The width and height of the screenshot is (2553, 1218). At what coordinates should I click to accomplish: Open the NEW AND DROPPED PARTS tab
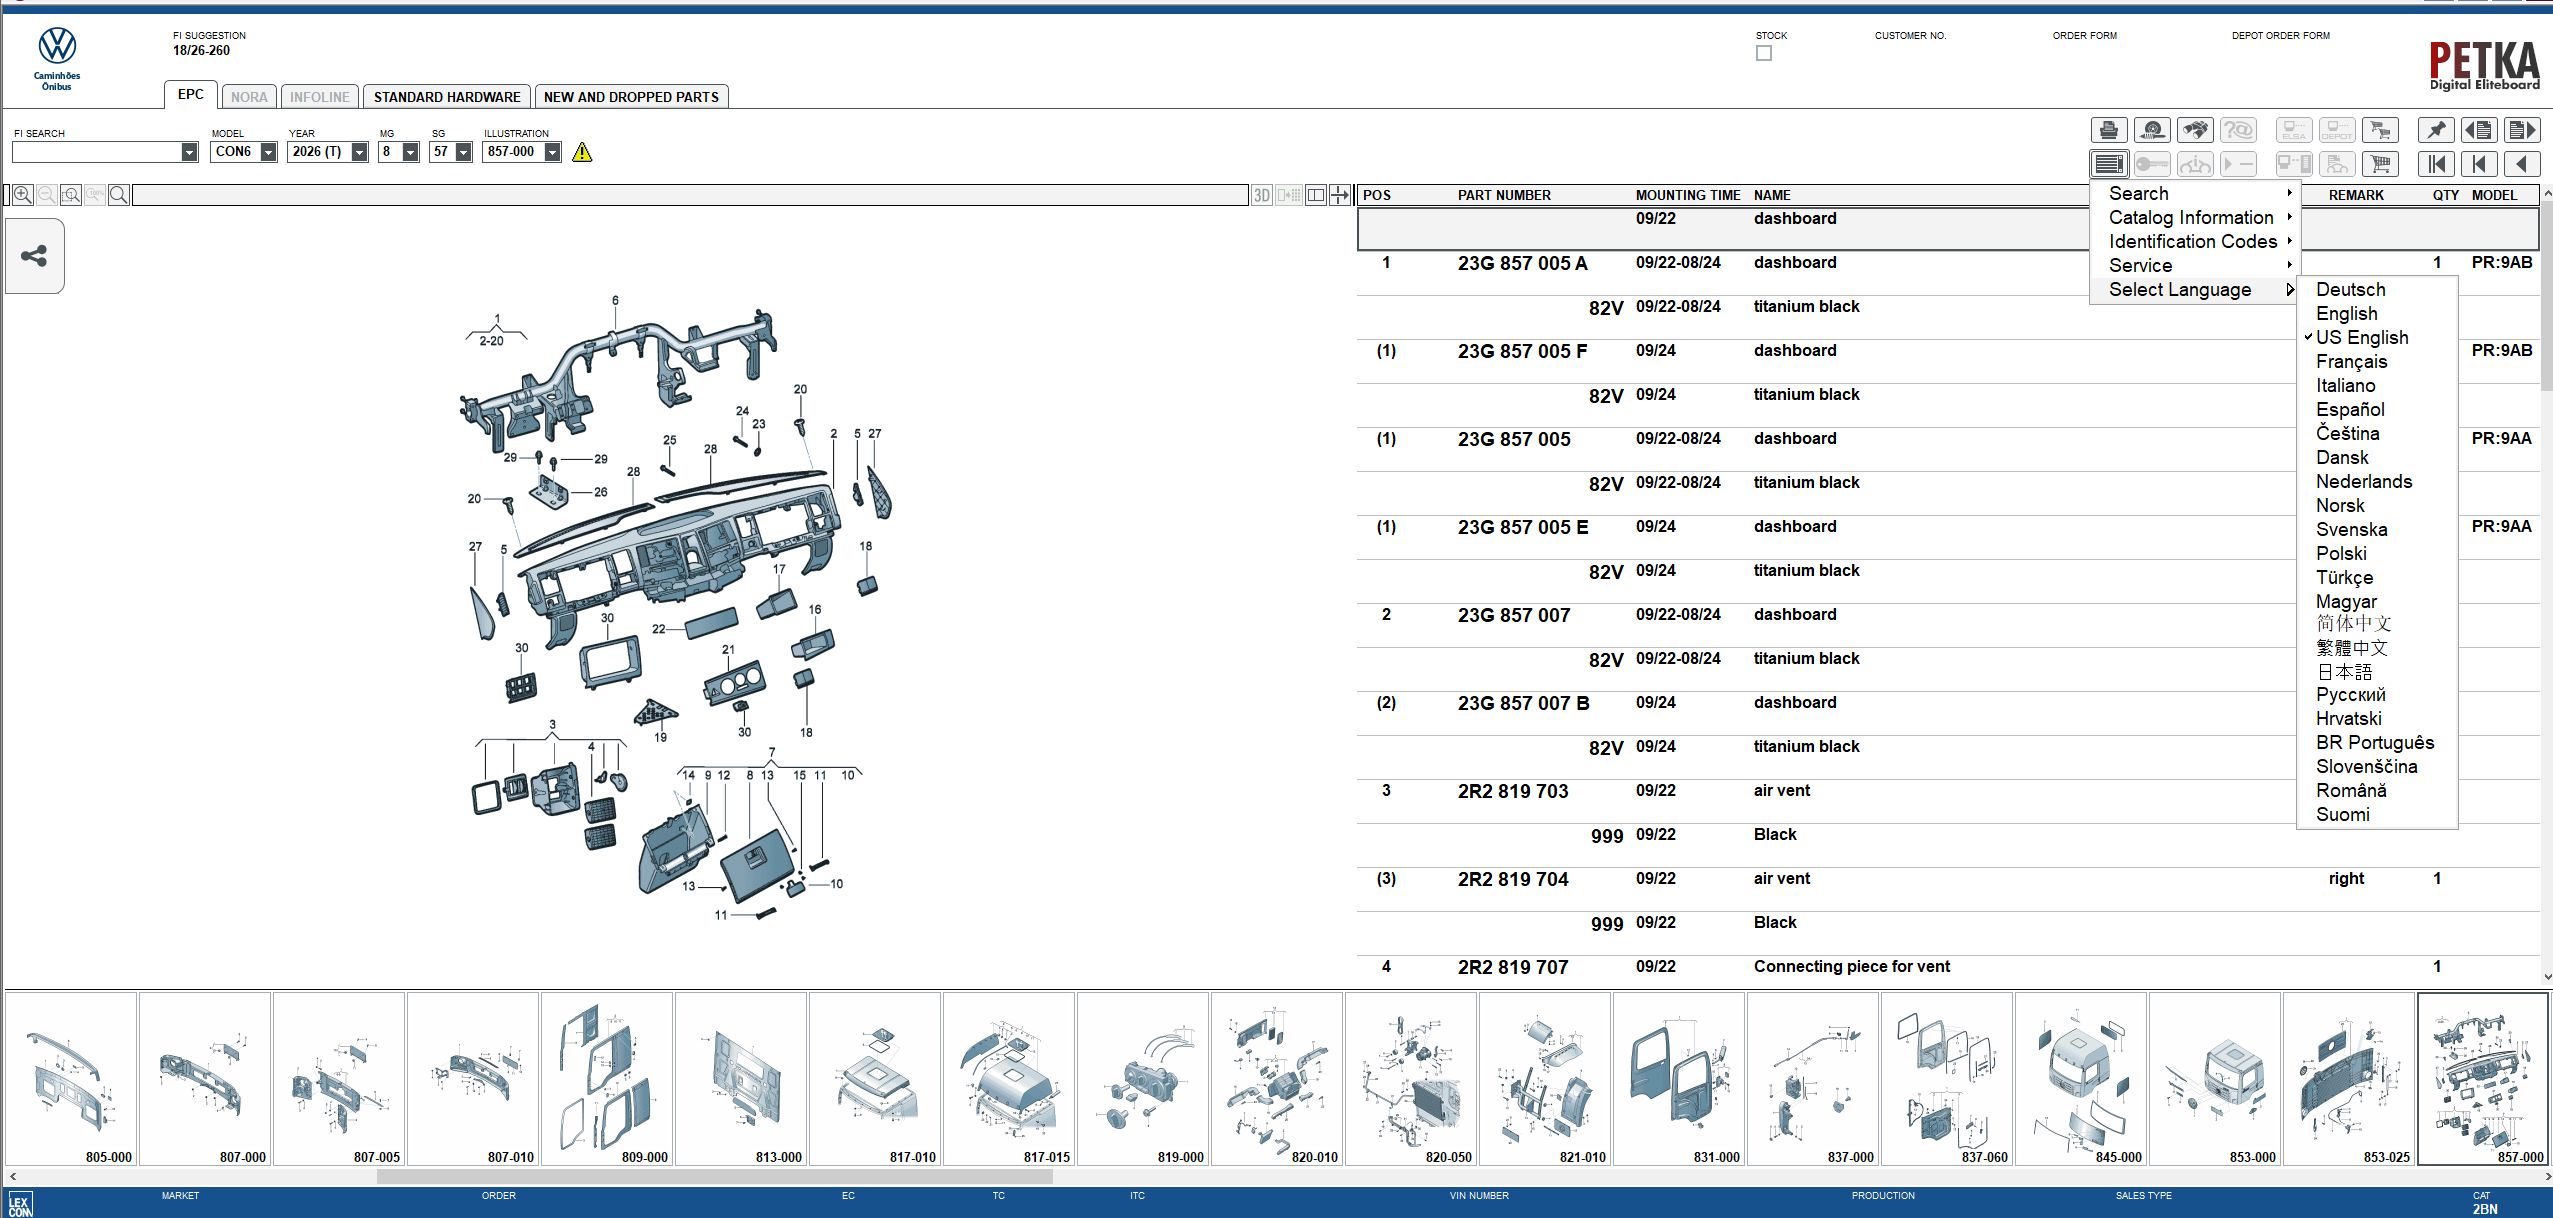631,97
